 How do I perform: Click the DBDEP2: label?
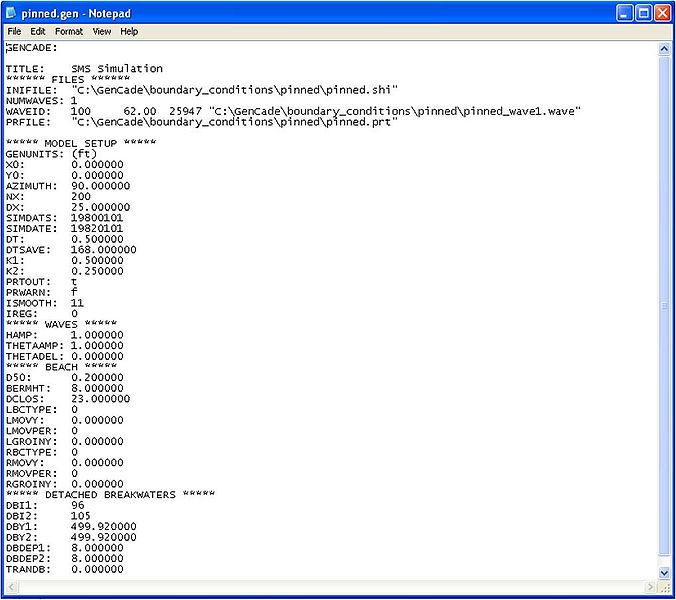(x=28, y=559)
